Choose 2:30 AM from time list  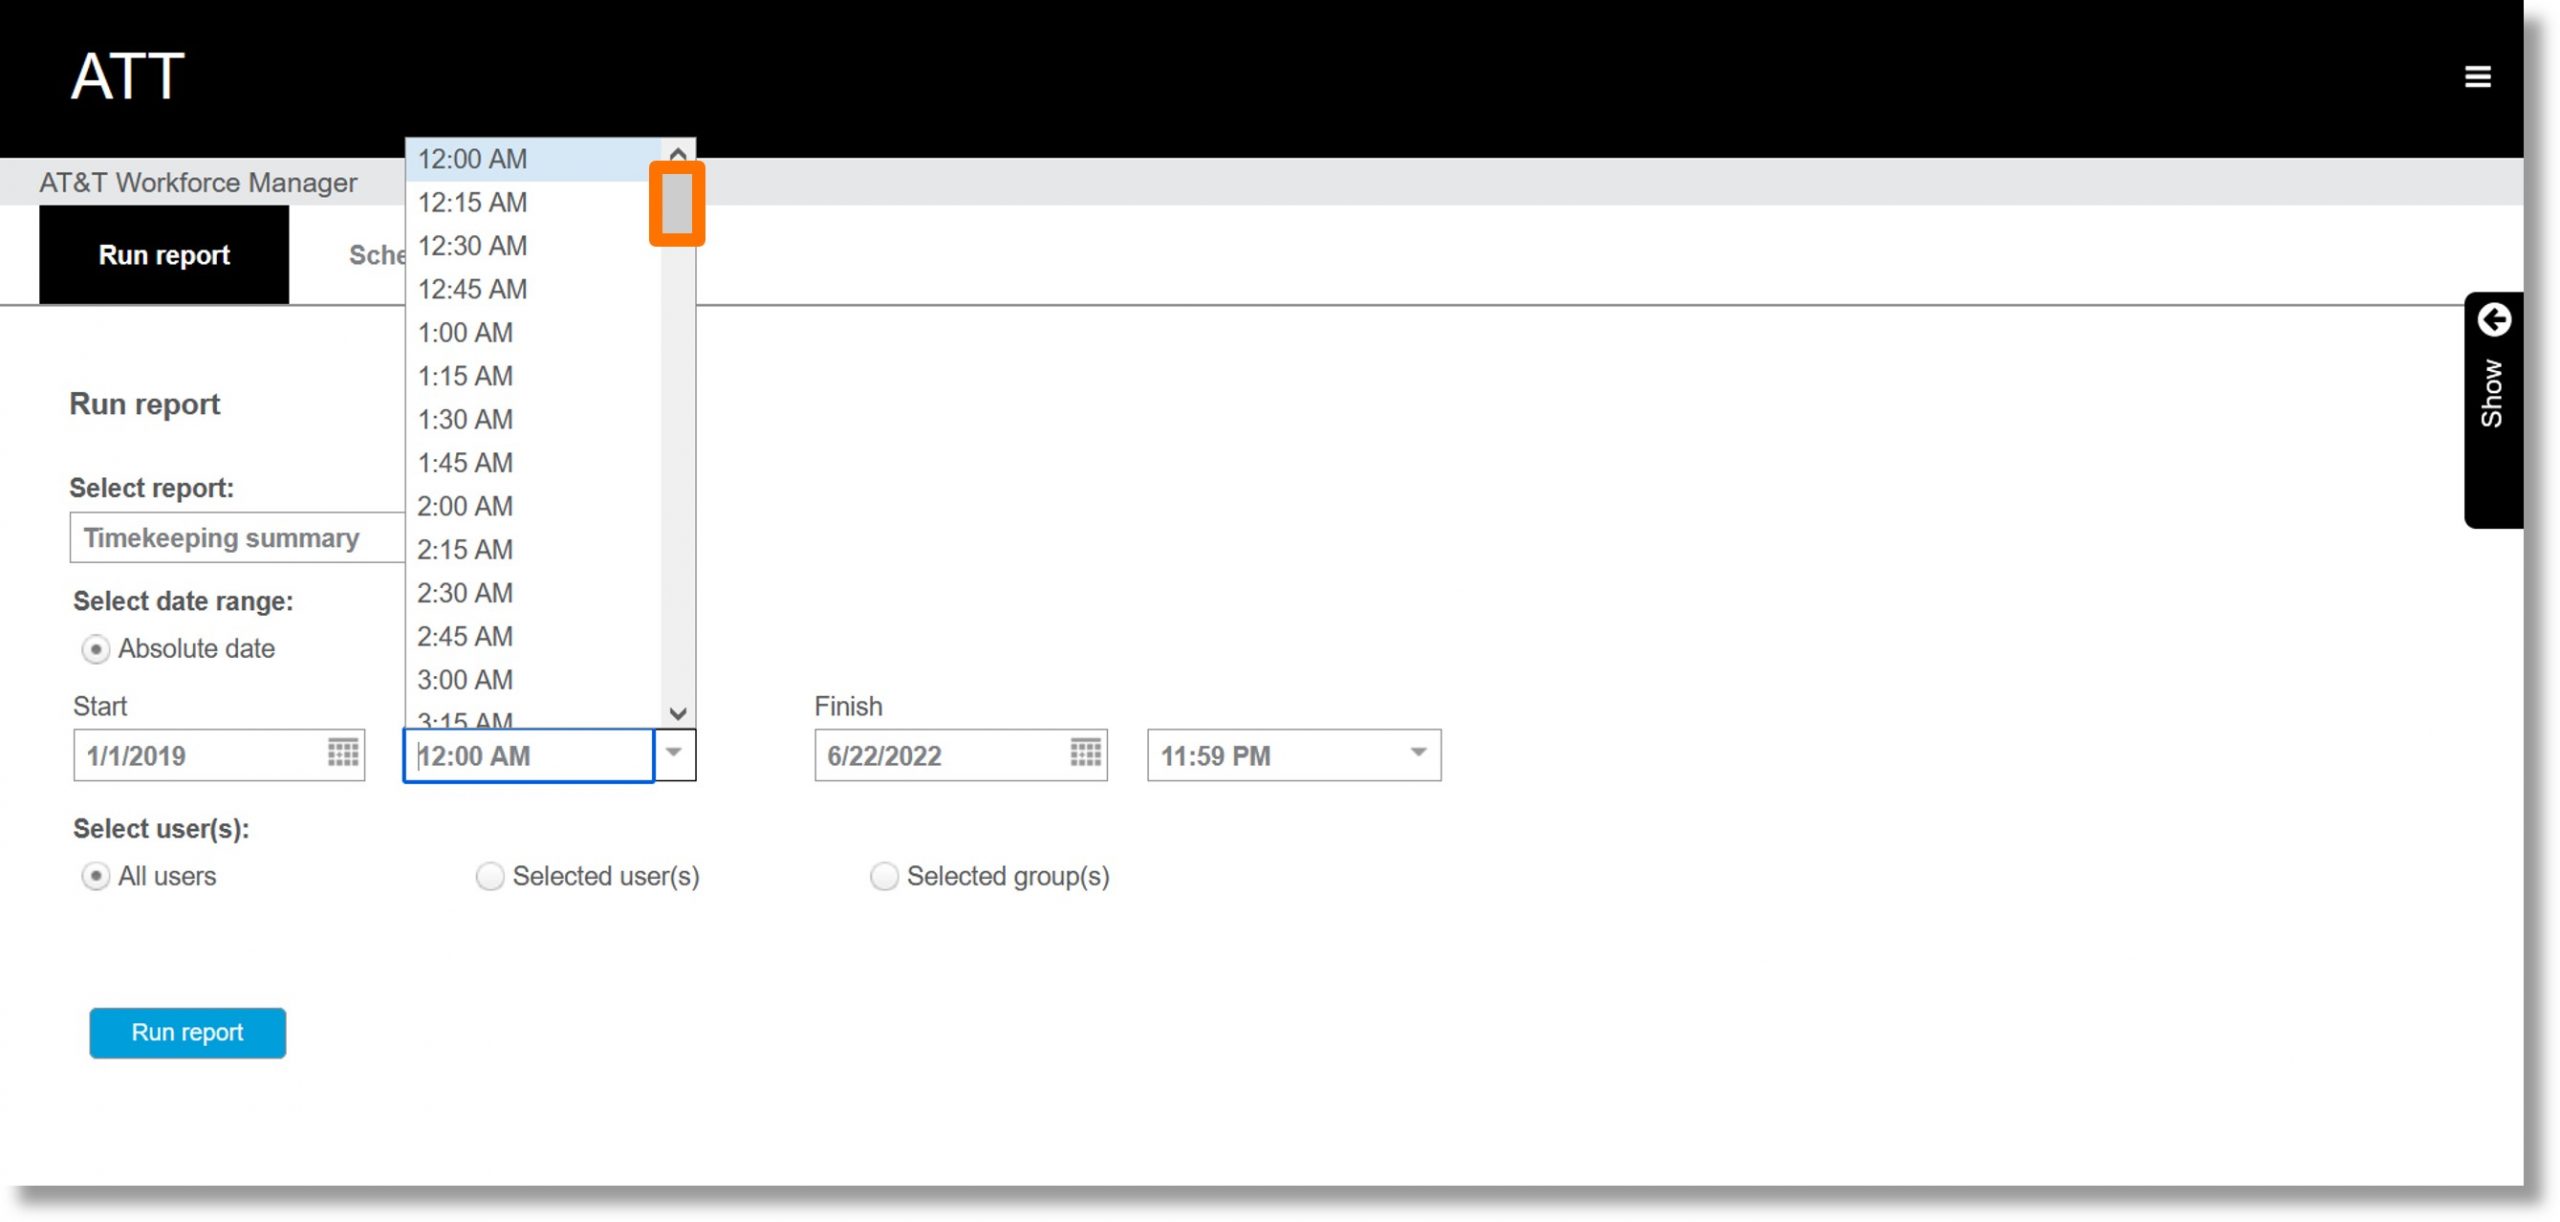(533, 594)
